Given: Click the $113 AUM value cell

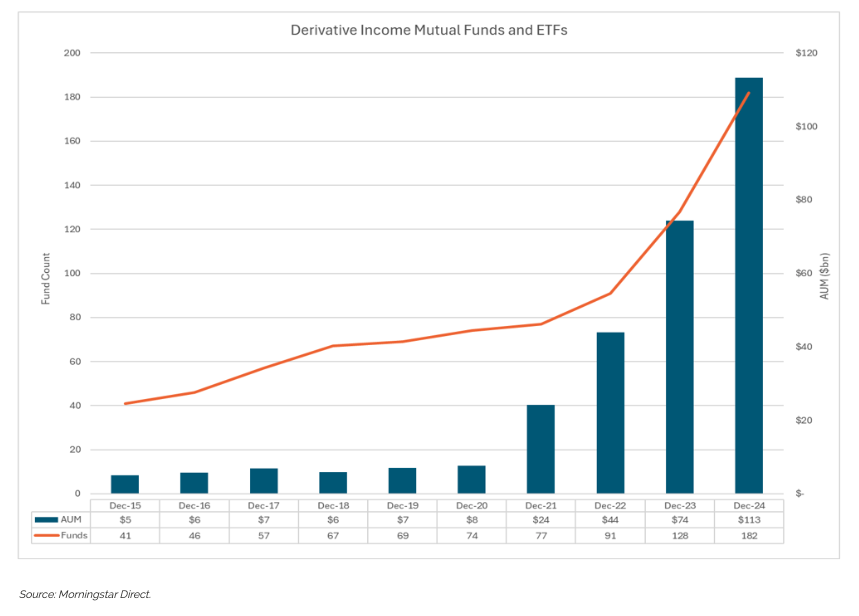Looking at the screenshot, I should point(749,520).
